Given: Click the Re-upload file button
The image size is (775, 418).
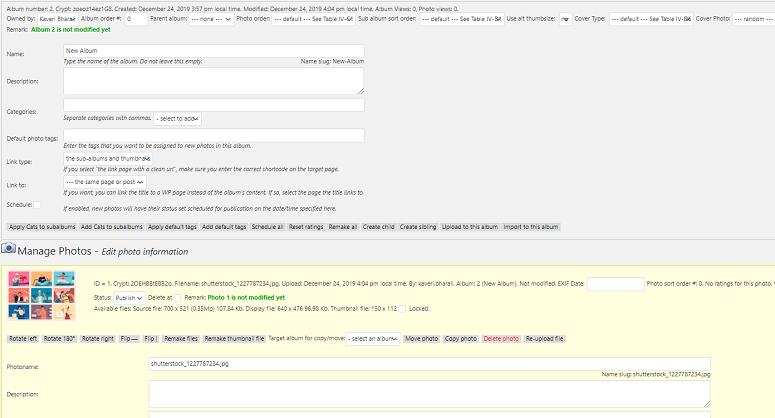Looking at the screenshot, I should [544, 339].
